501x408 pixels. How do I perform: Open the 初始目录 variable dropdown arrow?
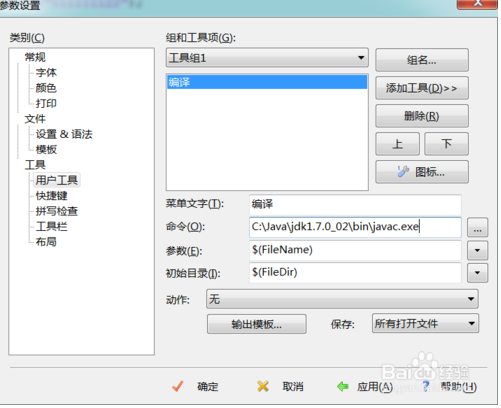tap(477, 273)
